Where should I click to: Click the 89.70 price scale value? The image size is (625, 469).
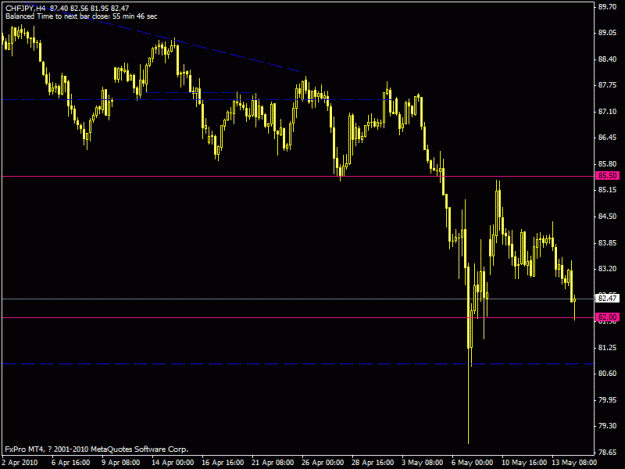point(607,7)
